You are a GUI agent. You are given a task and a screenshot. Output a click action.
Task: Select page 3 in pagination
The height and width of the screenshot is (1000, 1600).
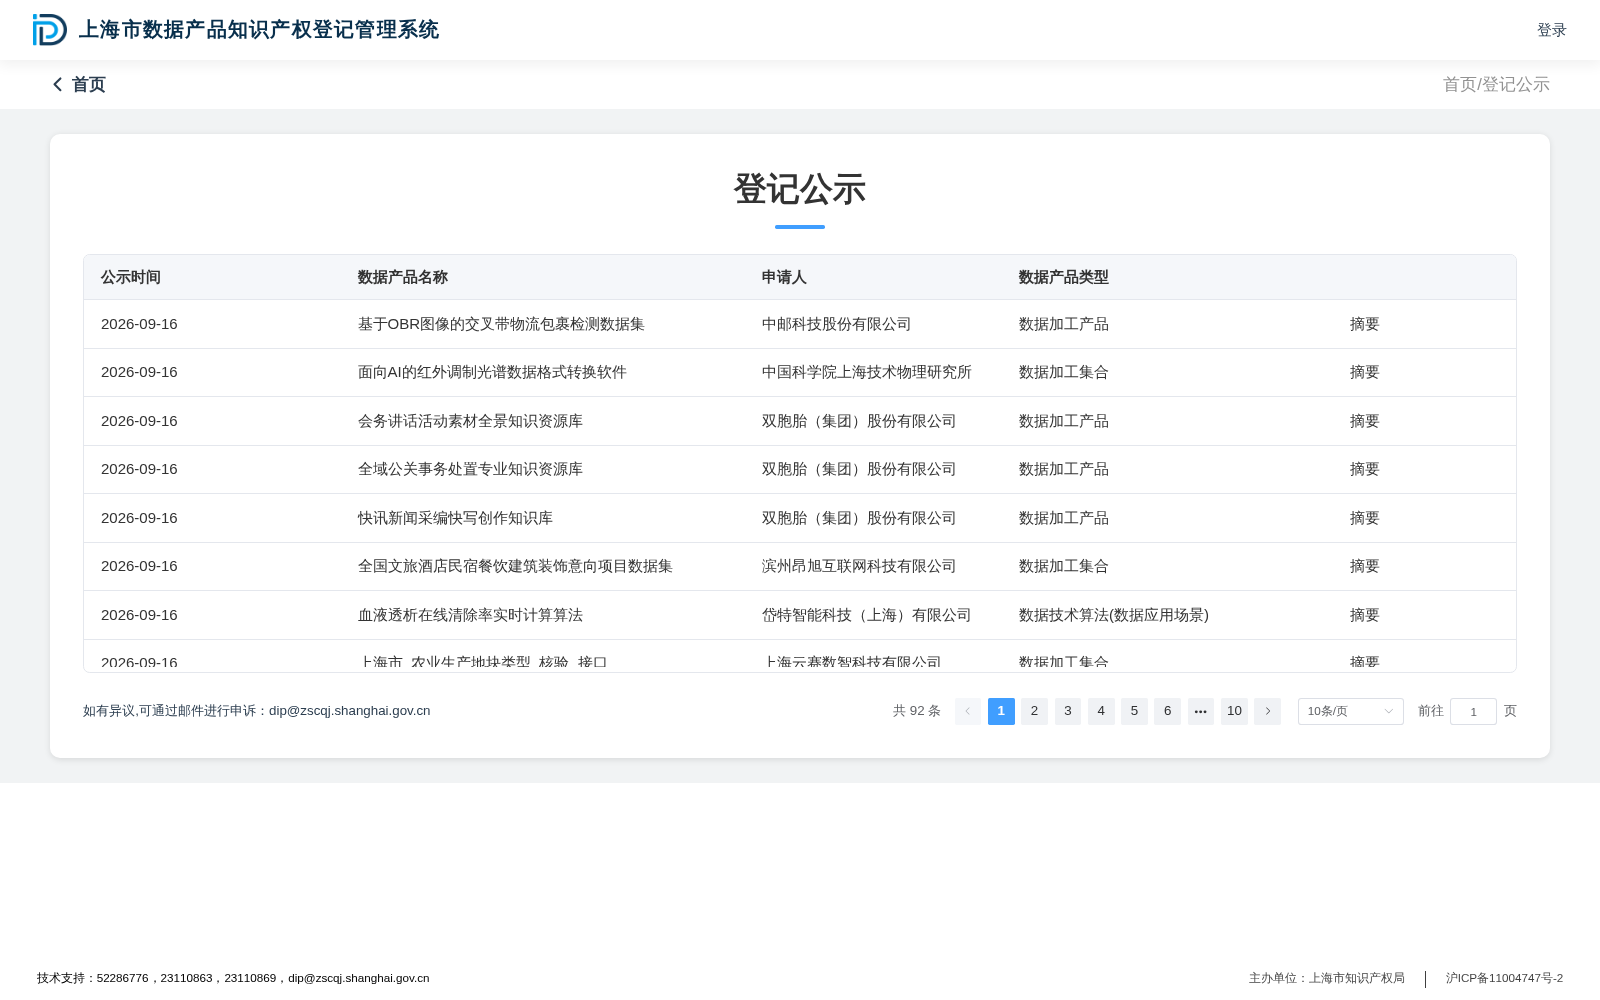[1068, 711]
